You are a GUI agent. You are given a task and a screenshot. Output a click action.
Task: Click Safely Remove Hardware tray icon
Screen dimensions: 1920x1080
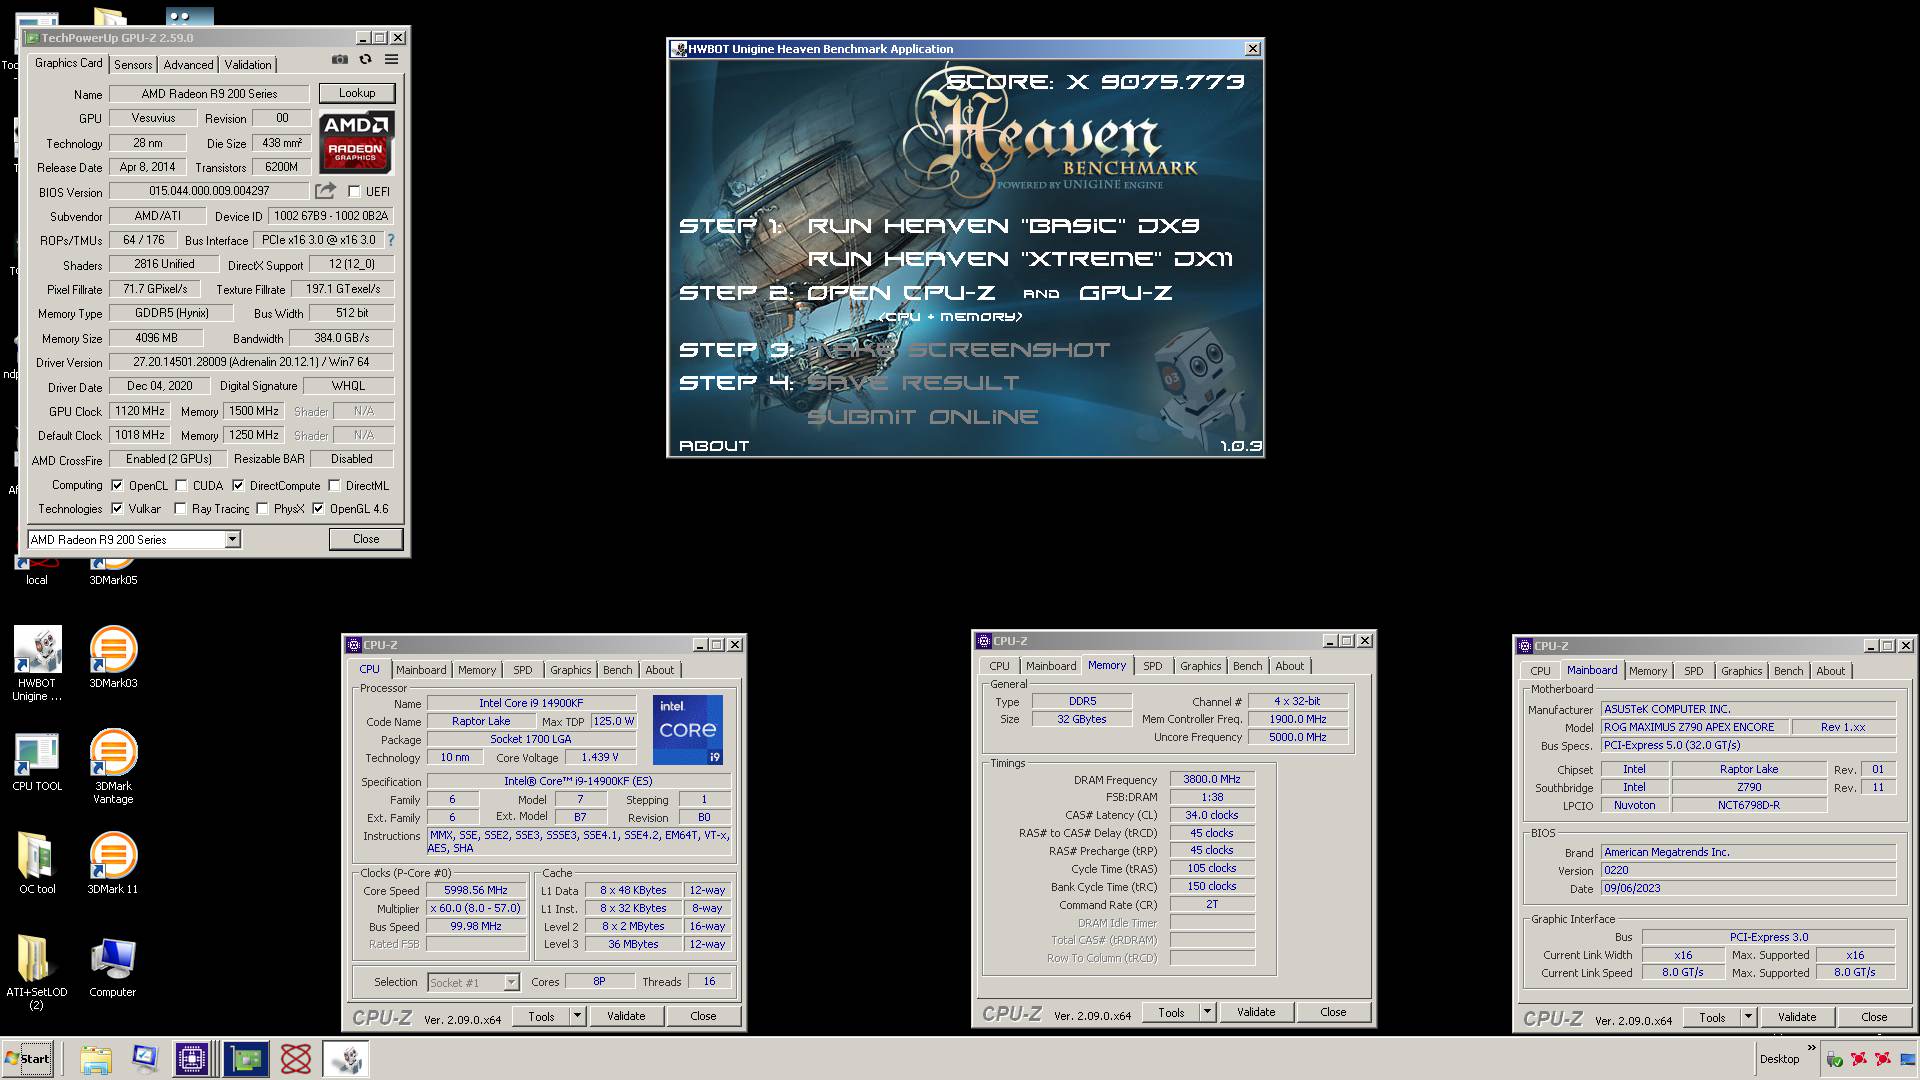coord(1834,1059)
